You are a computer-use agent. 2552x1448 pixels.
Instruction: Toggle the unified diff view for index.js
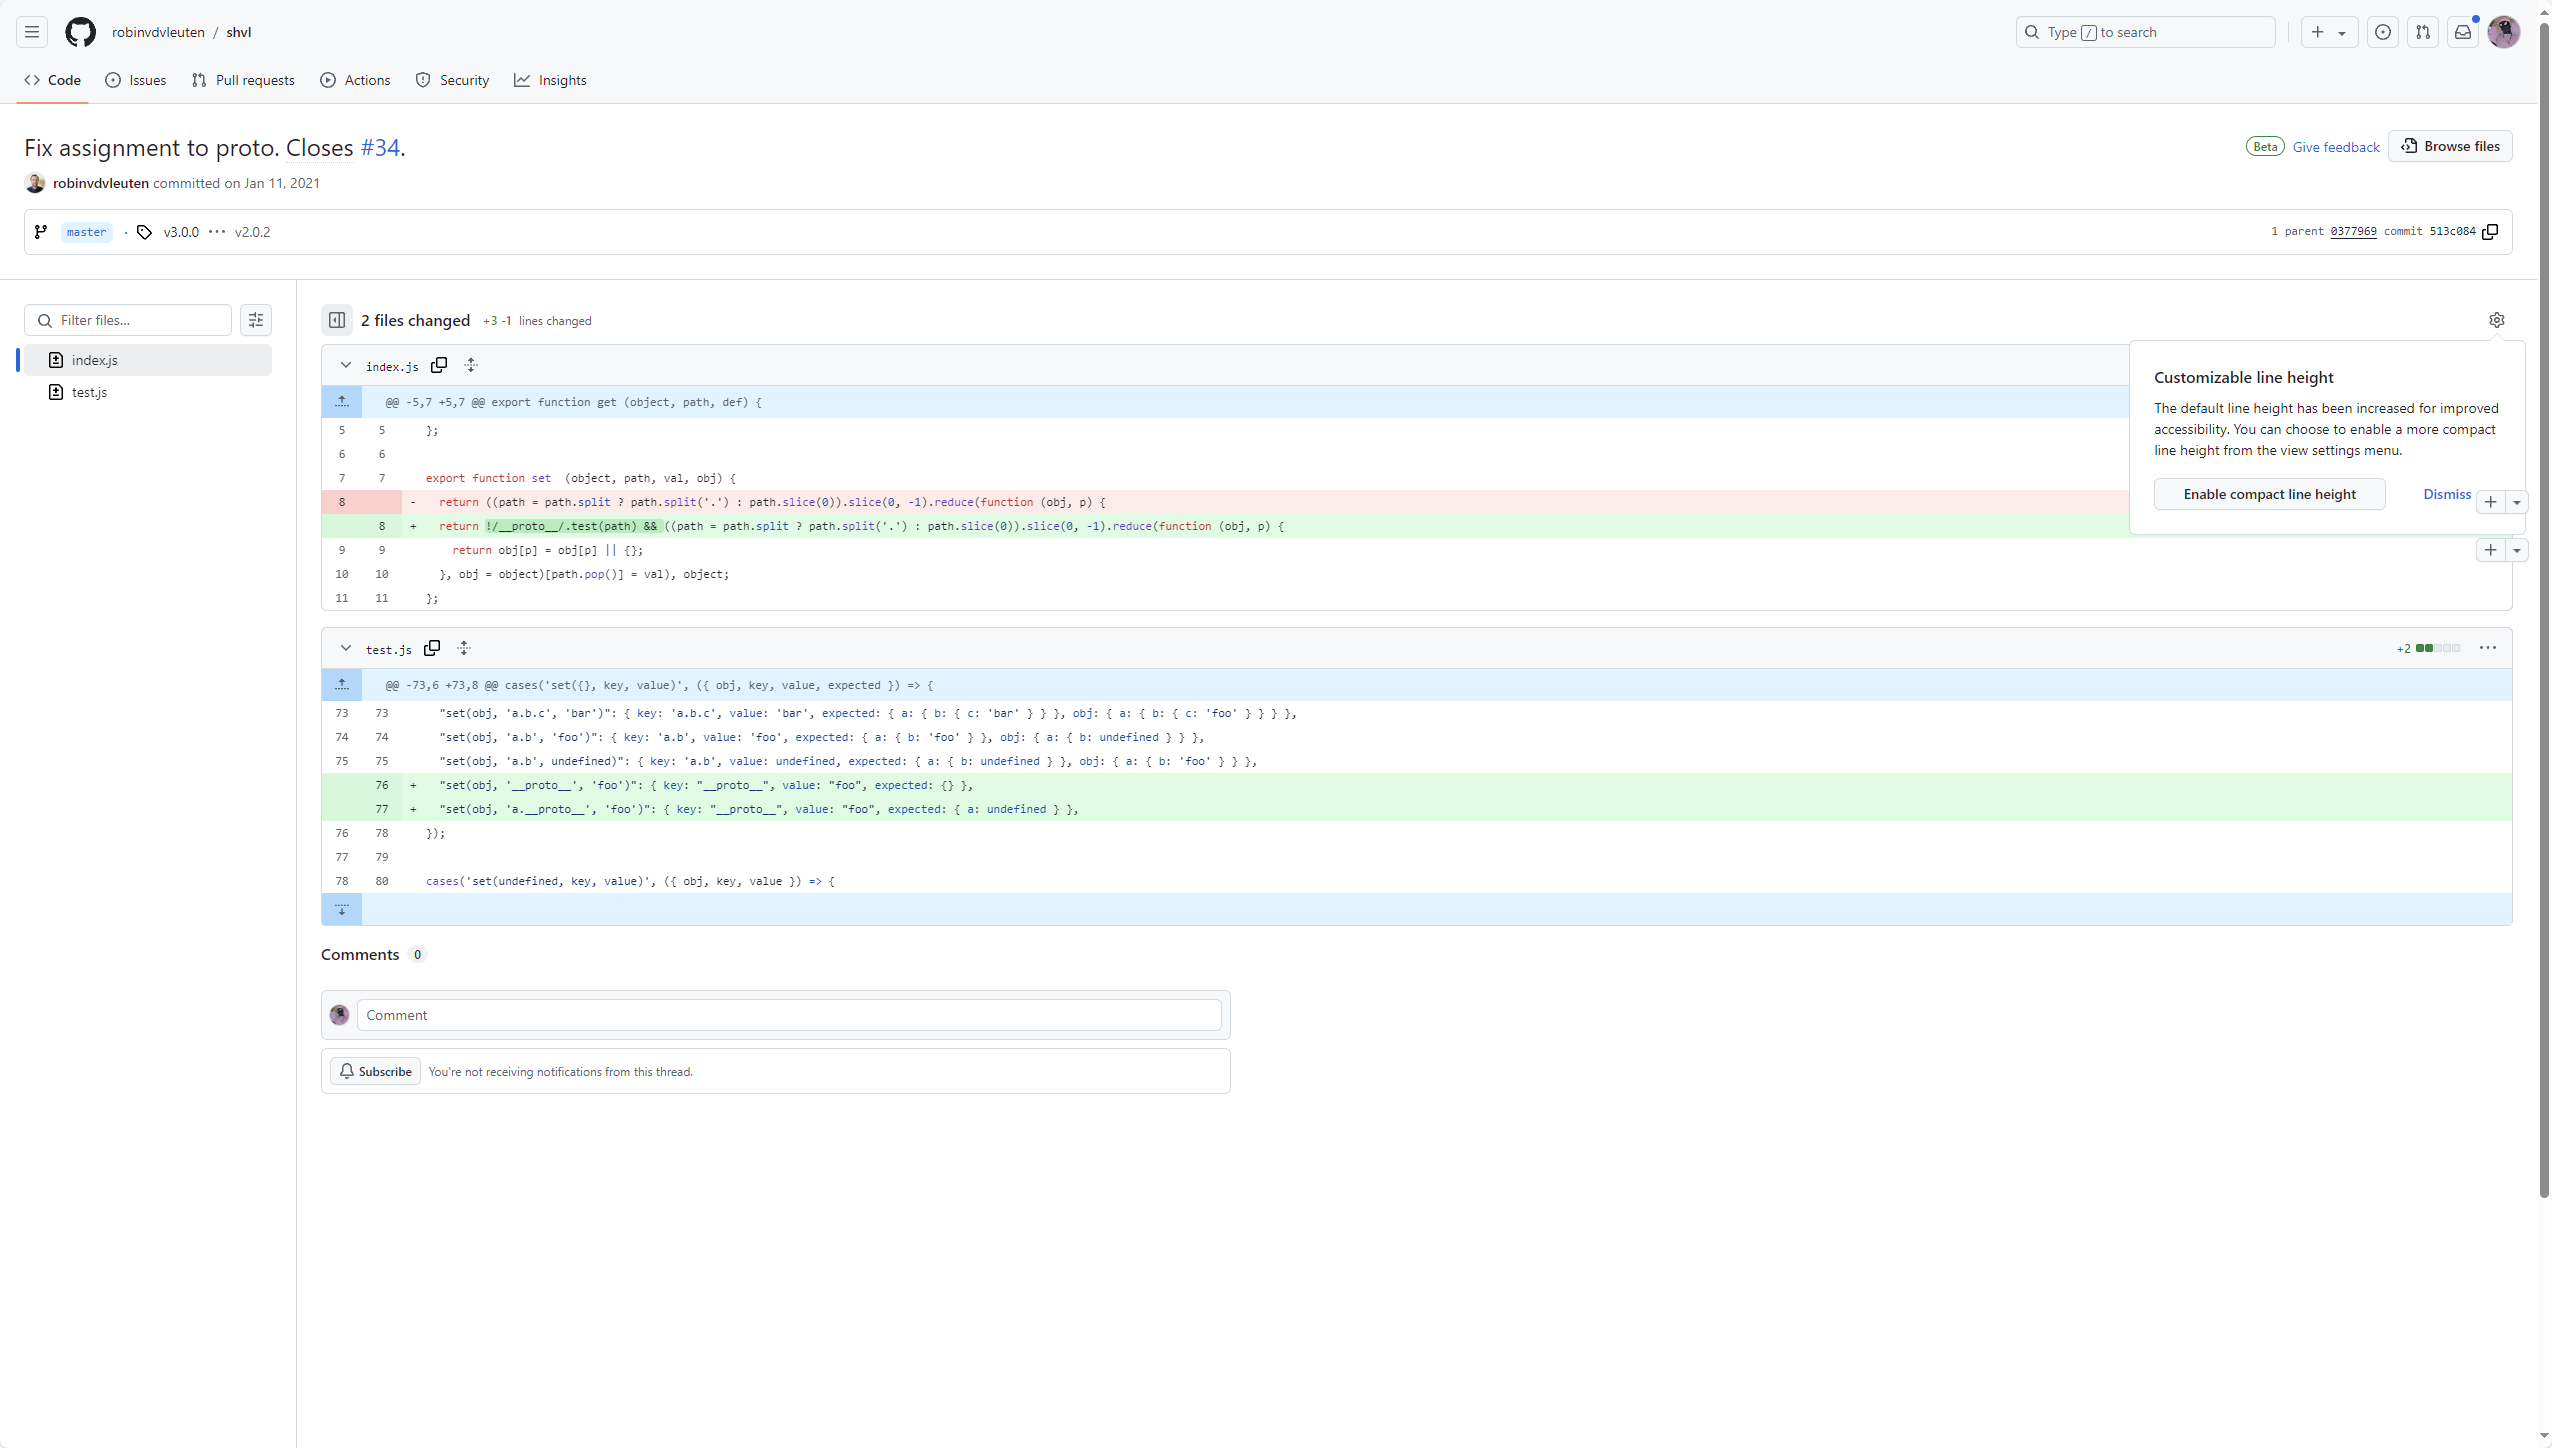click(x=471, y=365)
